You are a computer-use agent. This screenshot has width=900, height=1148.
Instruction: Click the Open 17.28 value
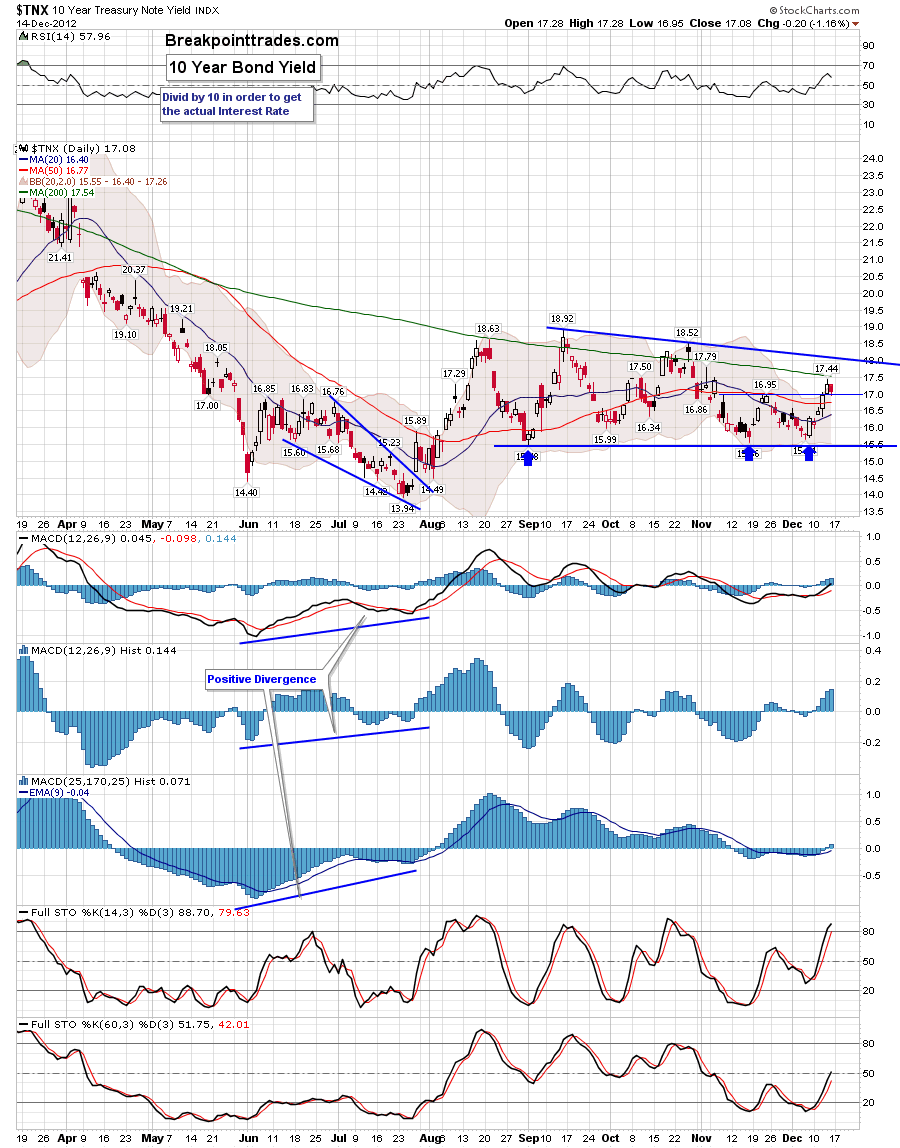[534, 23]
